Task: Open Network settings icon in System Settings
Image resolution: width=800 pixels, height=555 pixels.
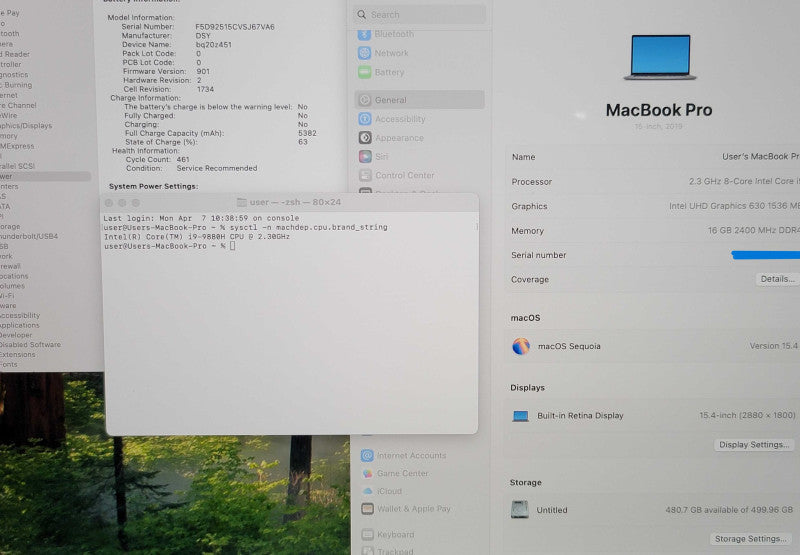Action: click(x=364, y=53)
